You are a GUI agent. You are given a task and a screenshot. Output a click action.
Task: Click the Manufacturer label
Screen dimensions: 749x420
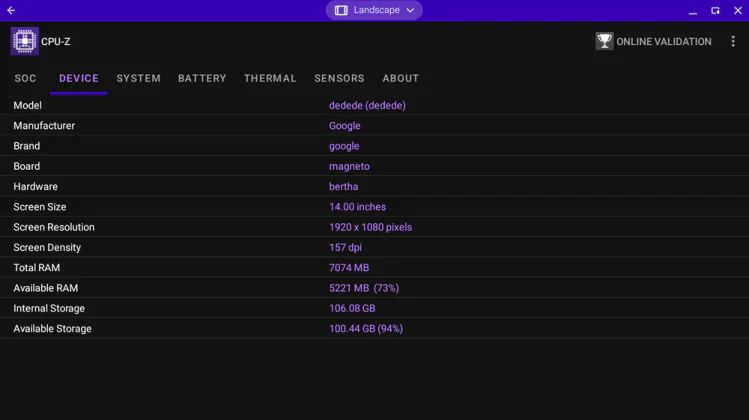pos(44,126)
